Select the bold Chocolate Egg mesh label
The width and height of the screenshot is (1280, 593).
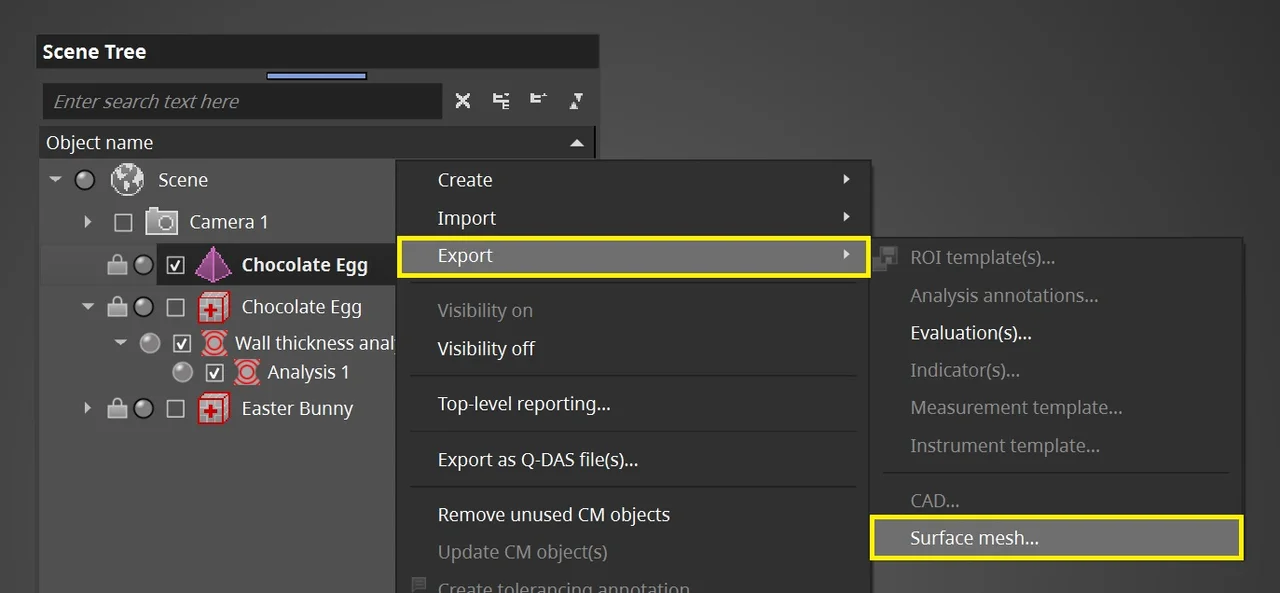click(x=305, y=265)
